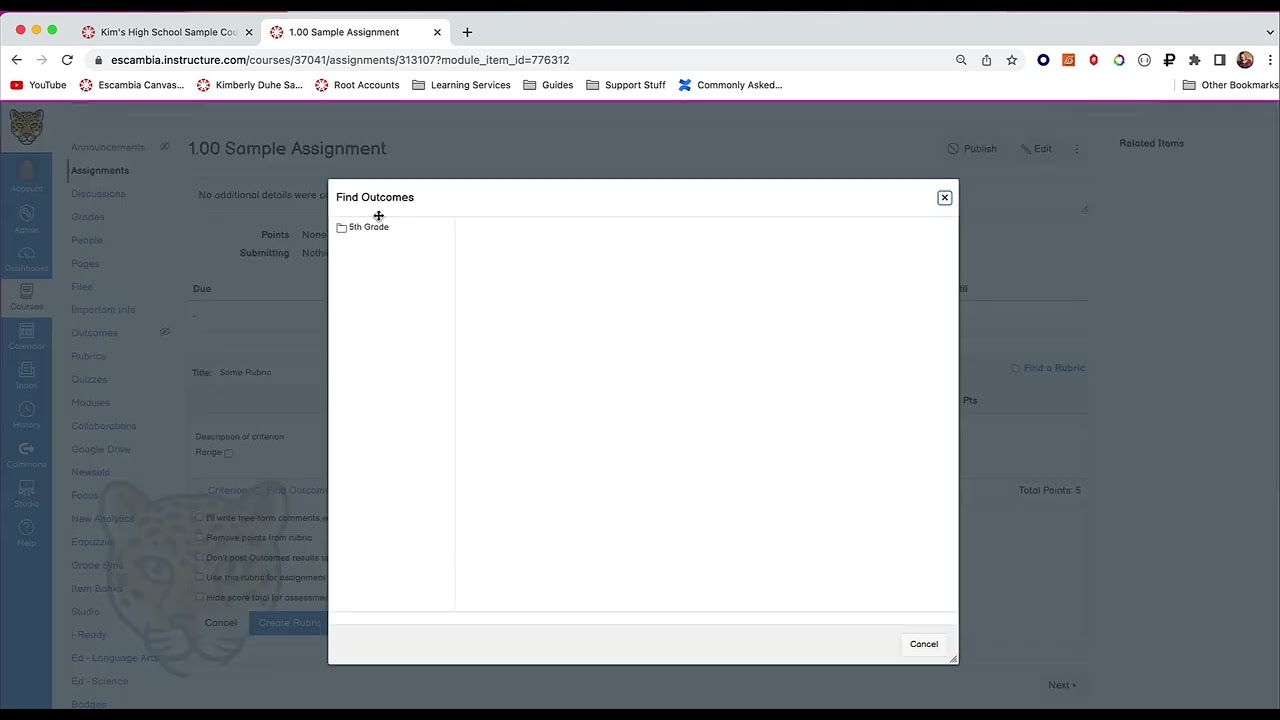Screen dimensions: 1280x720
Task: Close the 1.00 Sample Assignment tab
Action: pyautogui.click(x=437, y=32)
